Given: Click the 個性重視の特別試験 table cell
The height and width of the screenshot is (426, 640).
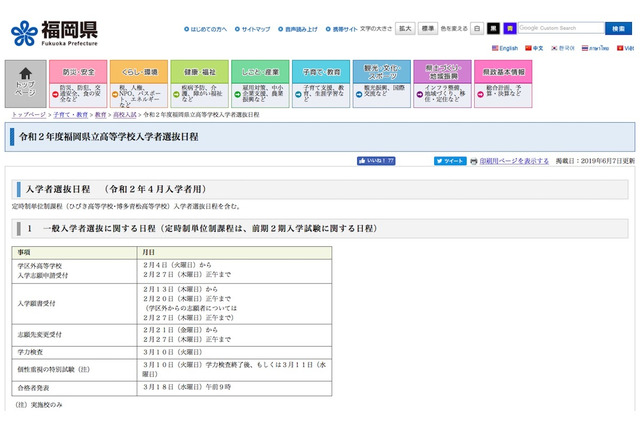Looking at the screenshot, I should [74, 370].
